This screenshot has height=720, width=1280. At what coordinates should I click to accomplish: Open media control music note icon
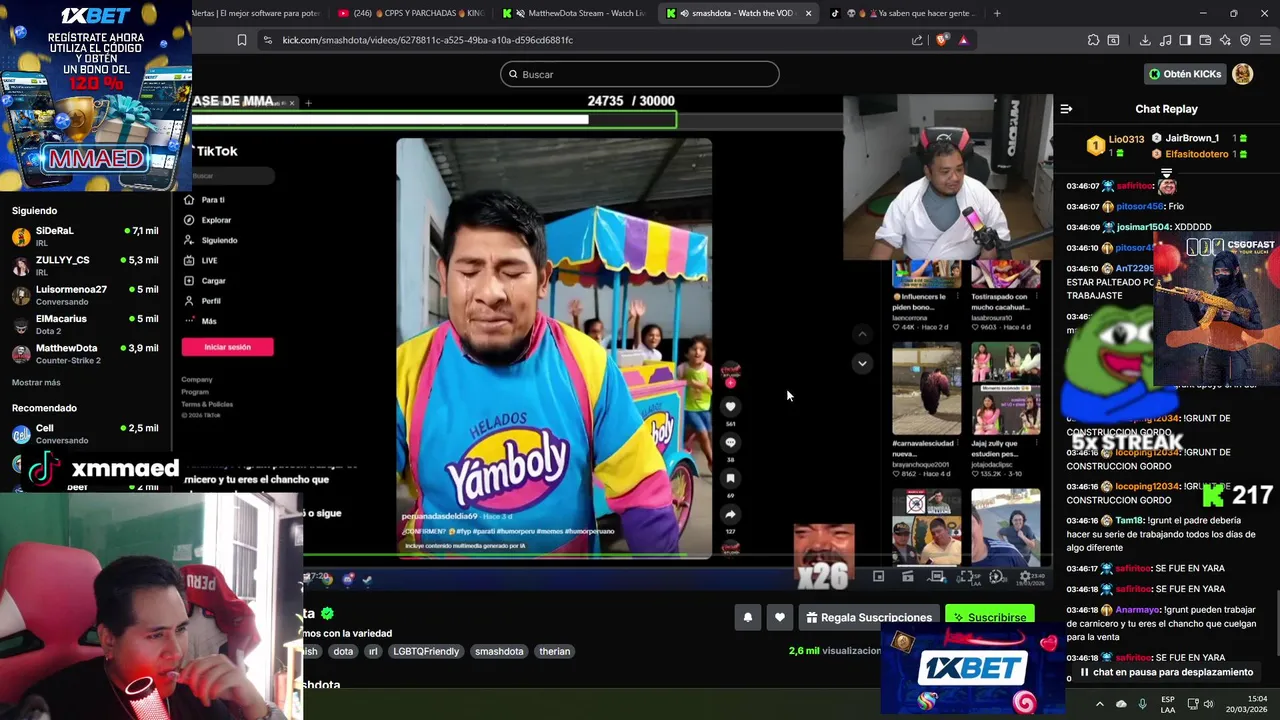[x=1165, y=40]
